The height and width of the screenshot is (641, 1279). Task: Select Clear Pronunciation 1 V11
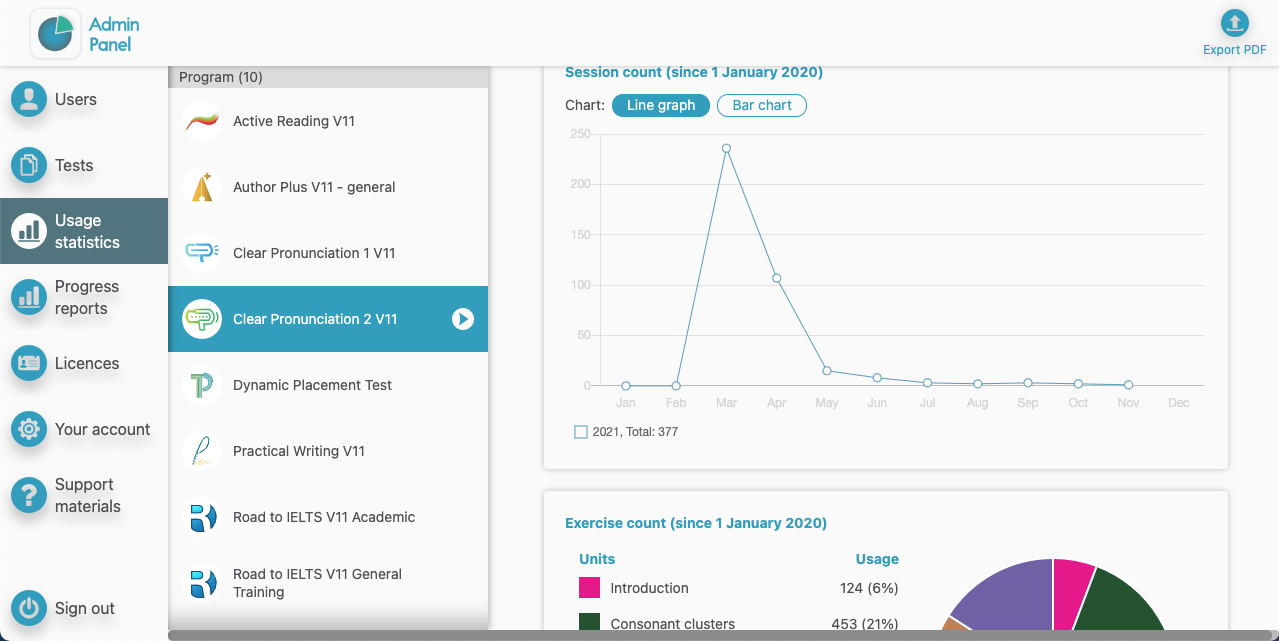coord(328,253)
